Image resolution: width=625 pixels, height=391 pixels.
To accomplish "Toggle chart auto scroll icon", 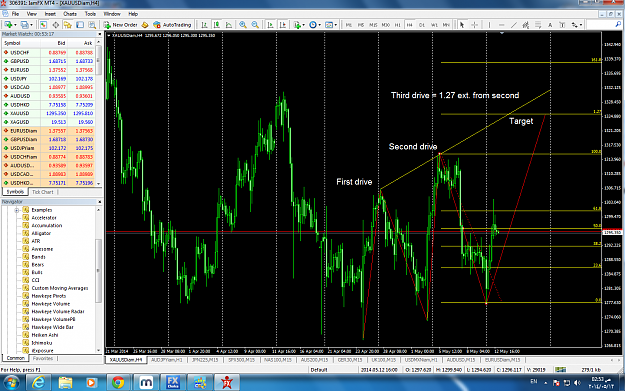I will tap(271, 25).
